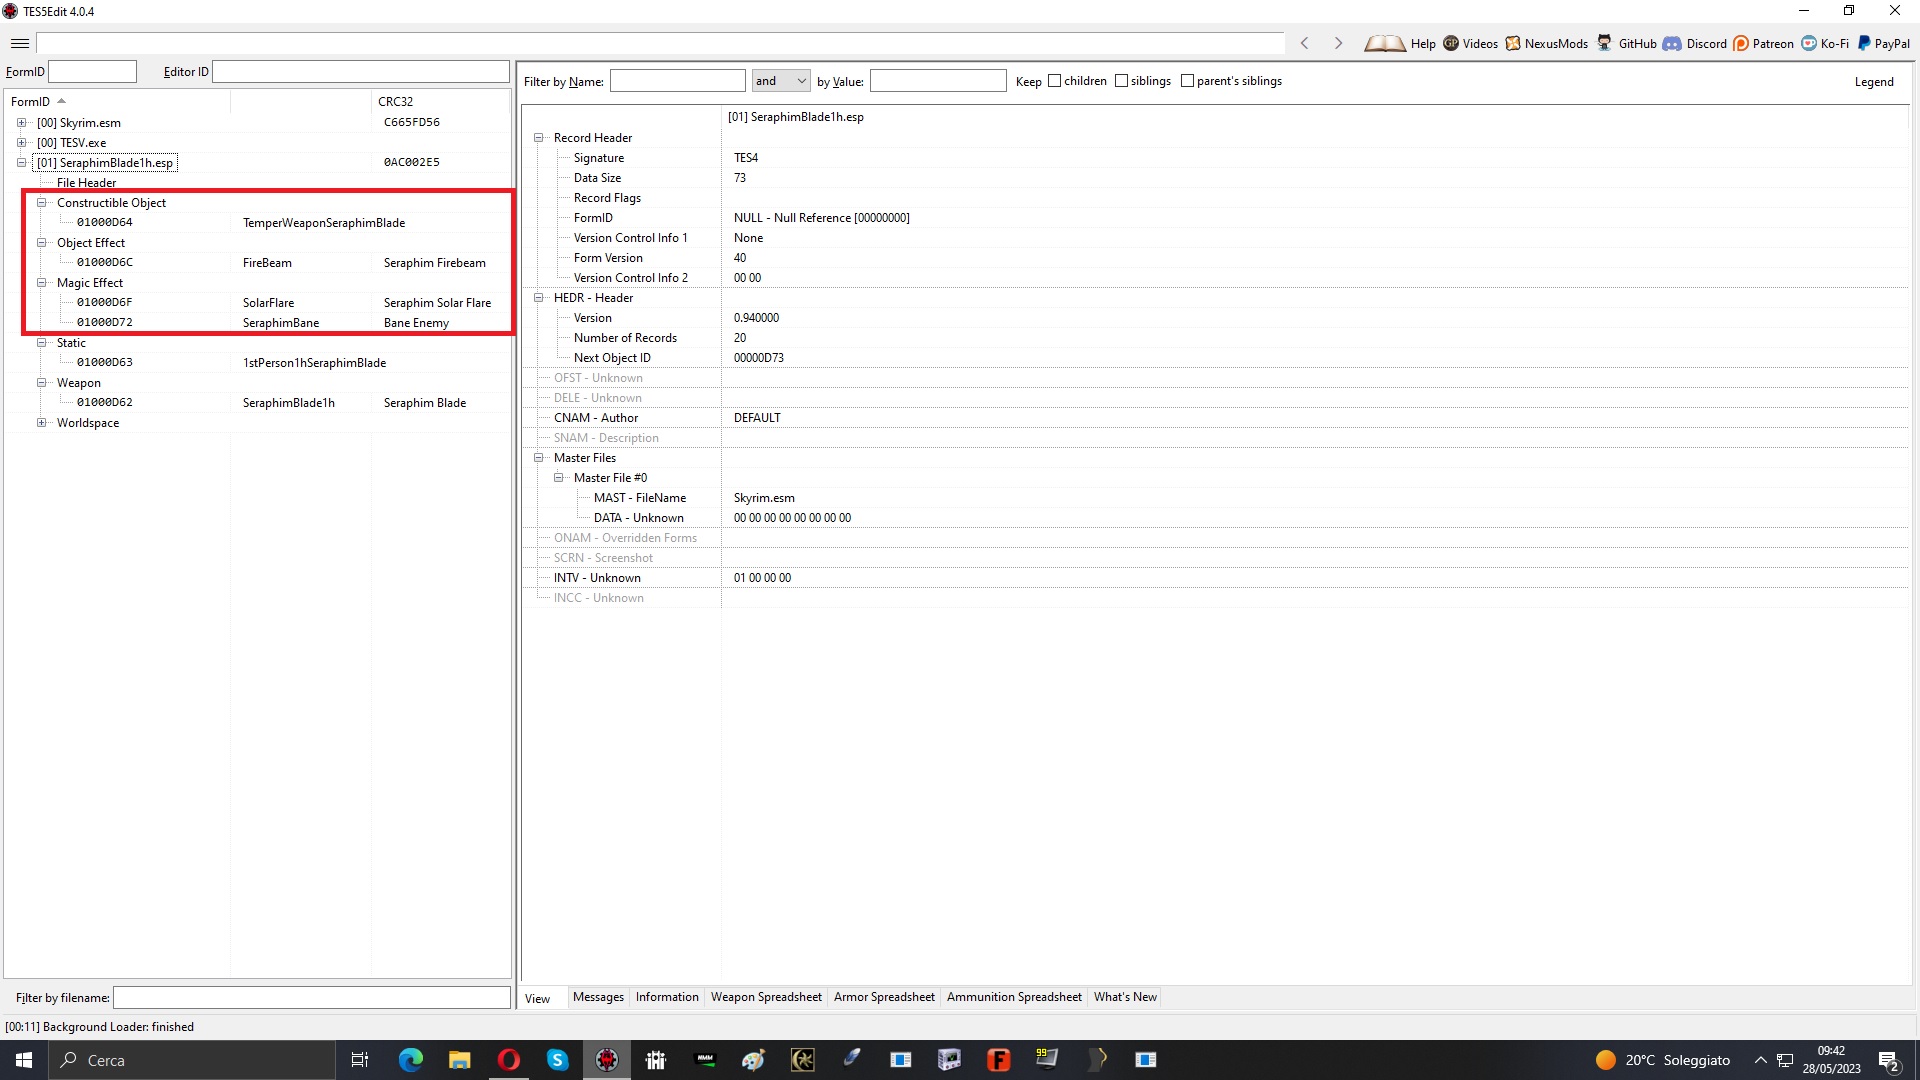Enable the Keep siblings checkbox

pyautogui.click(x=1121, y=81)
